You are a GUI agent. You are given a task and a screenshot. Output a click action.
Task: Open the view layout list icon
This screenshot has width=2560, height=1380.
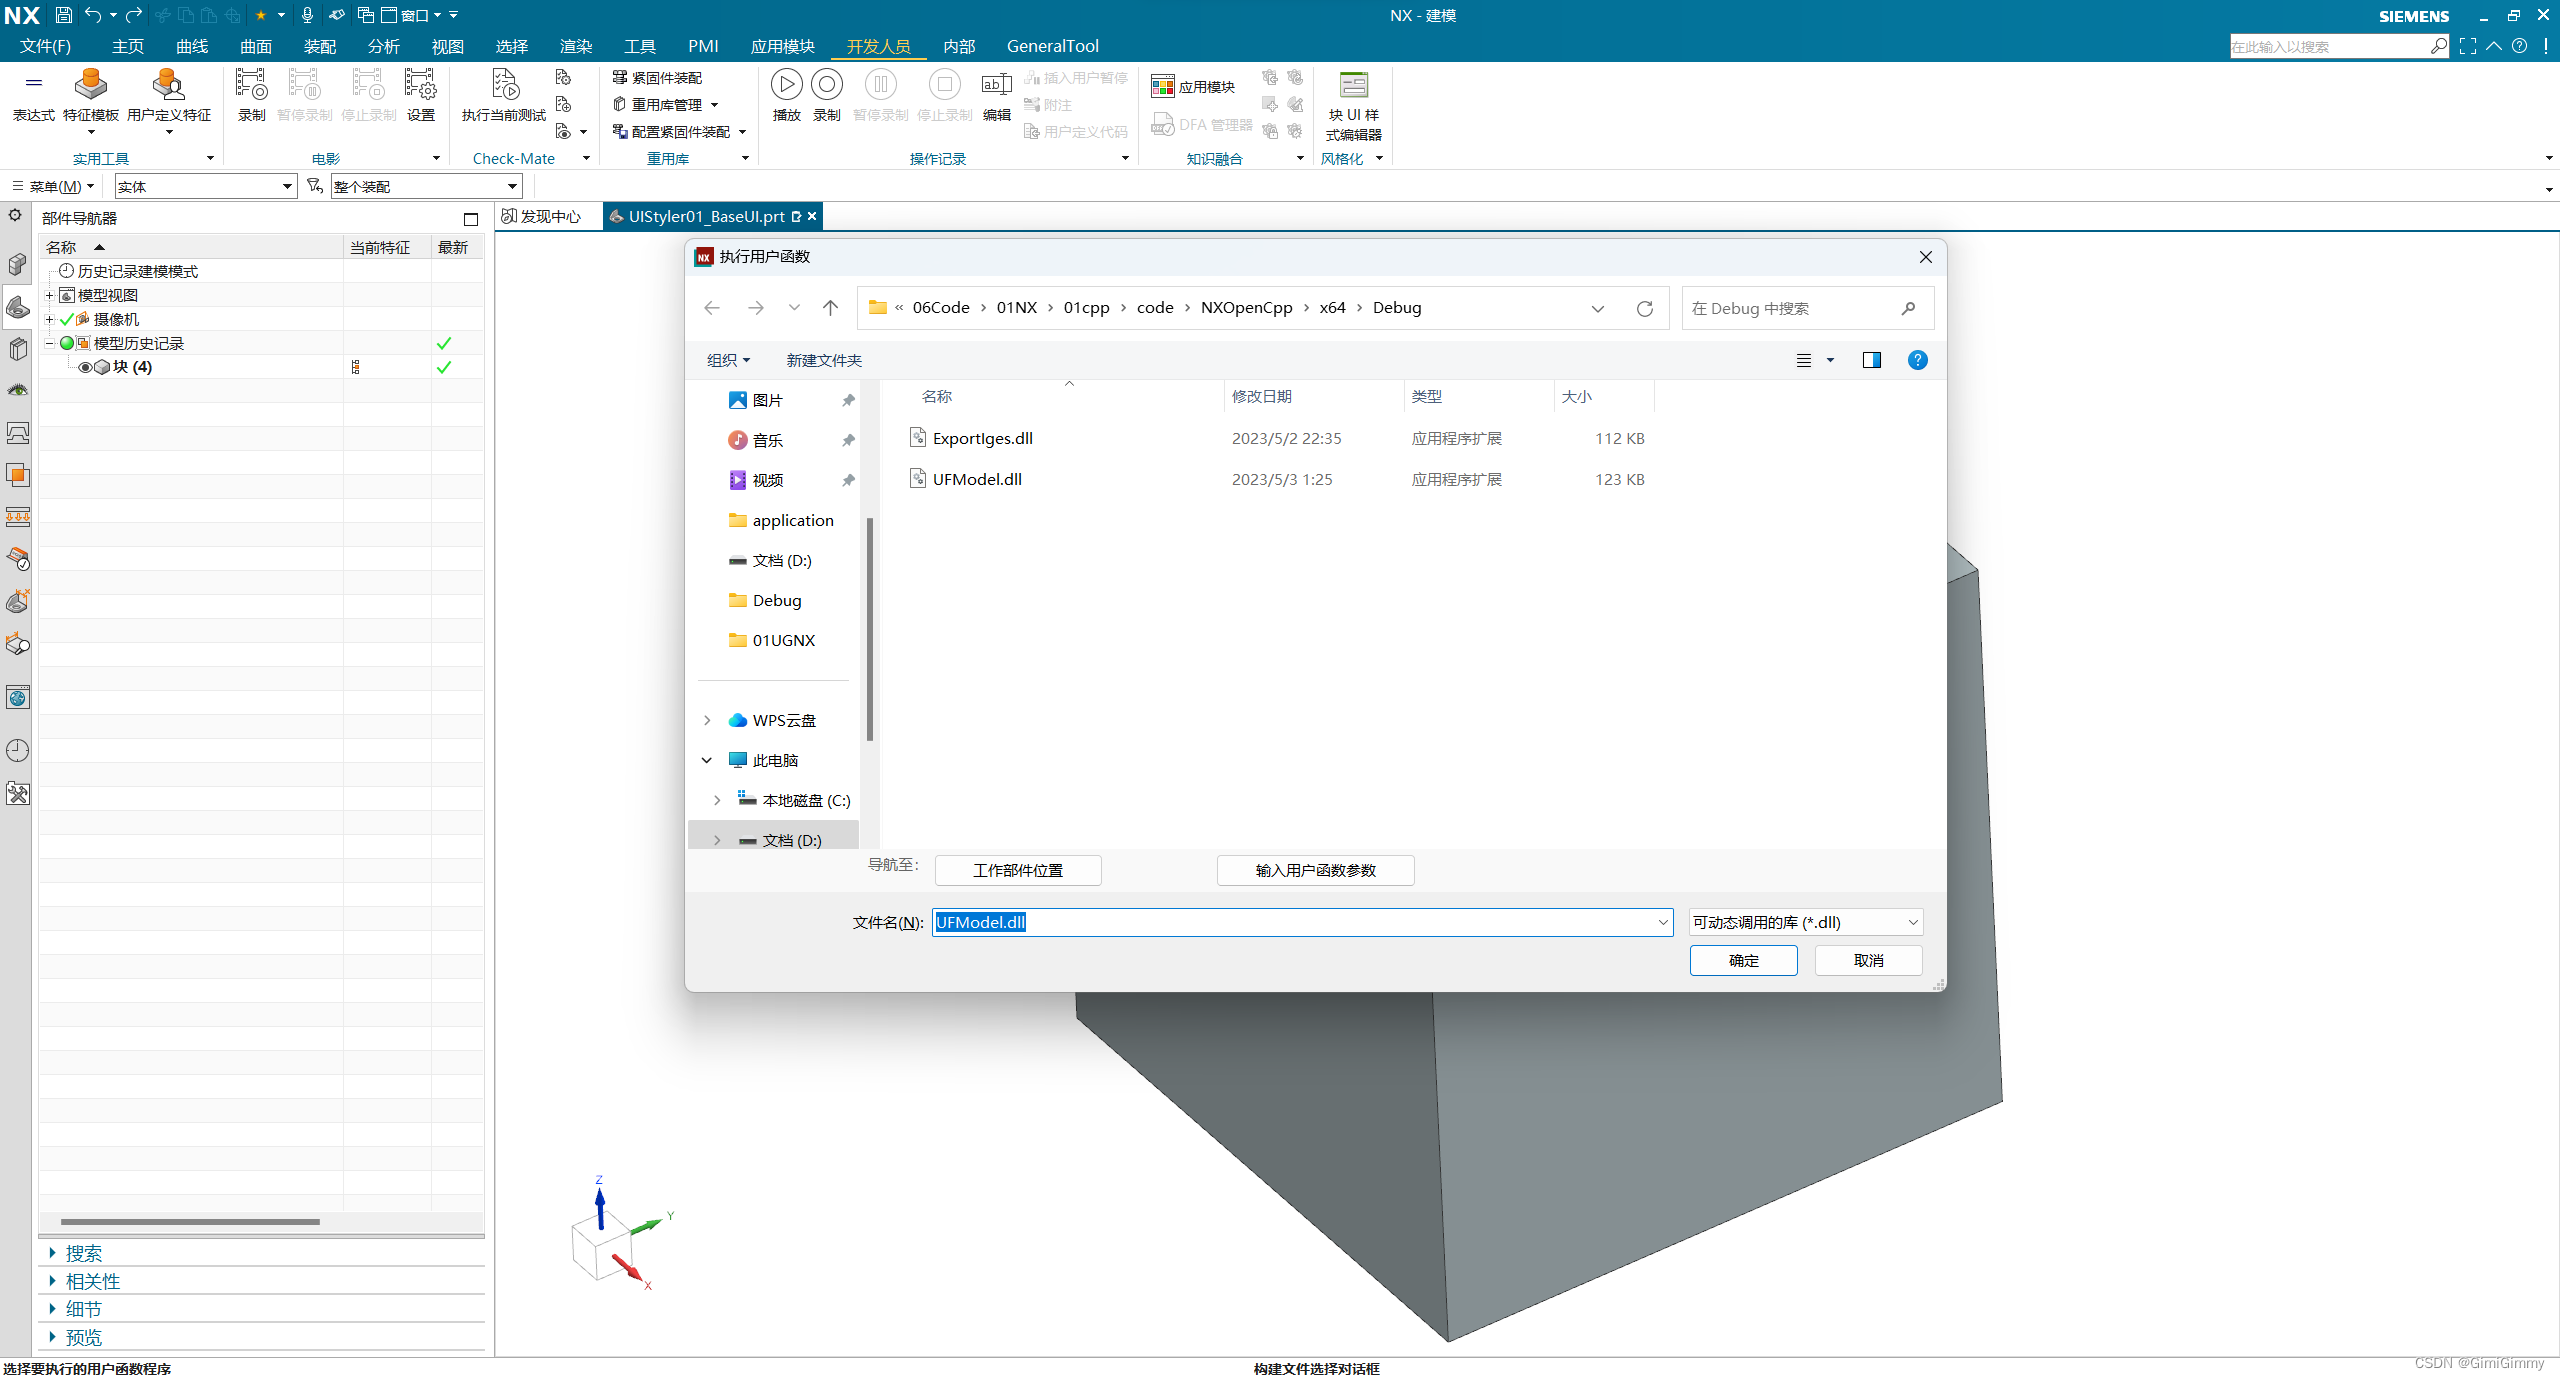coord(1804,360)
